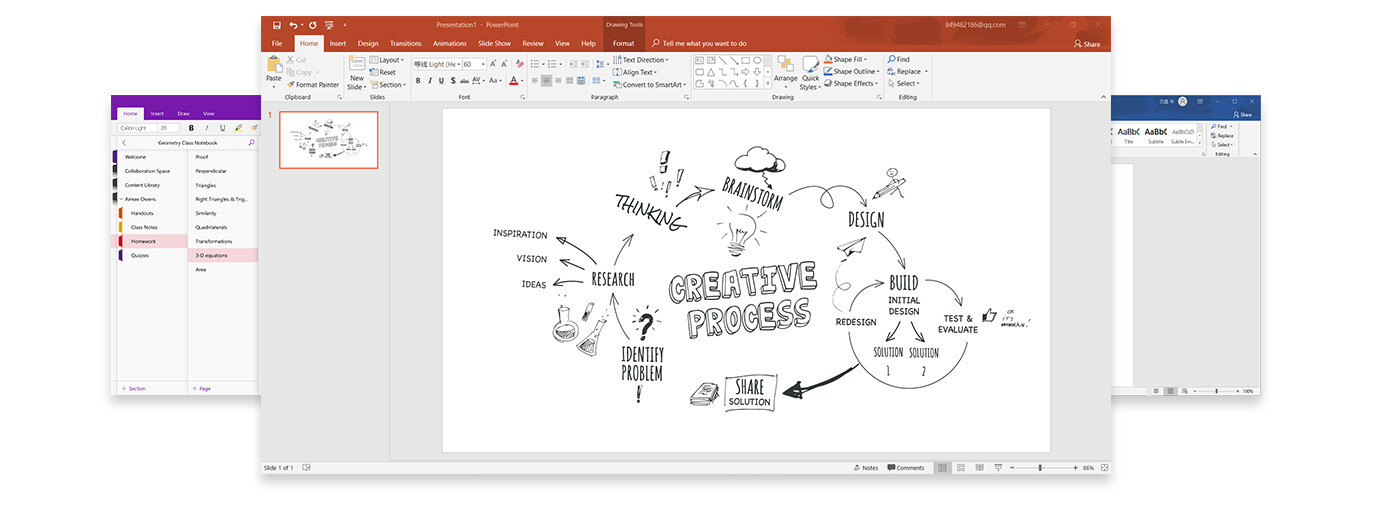Toggle Bold text formatting

(x=418, y=81)
